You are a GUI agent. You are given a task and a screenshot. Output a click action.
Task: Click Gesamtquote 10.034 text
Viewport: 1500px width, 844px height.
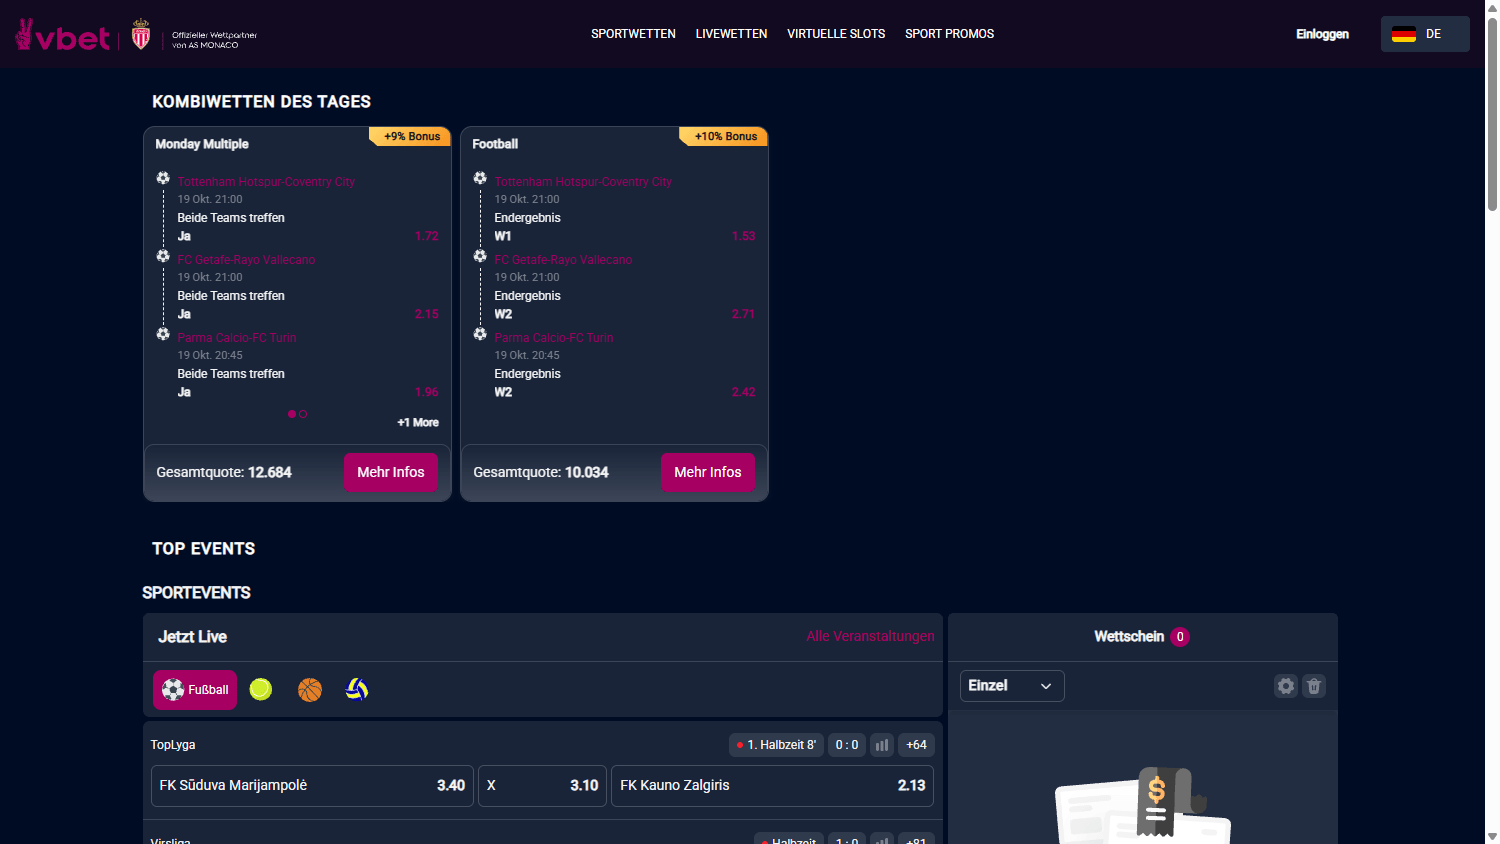pos(541,472)
